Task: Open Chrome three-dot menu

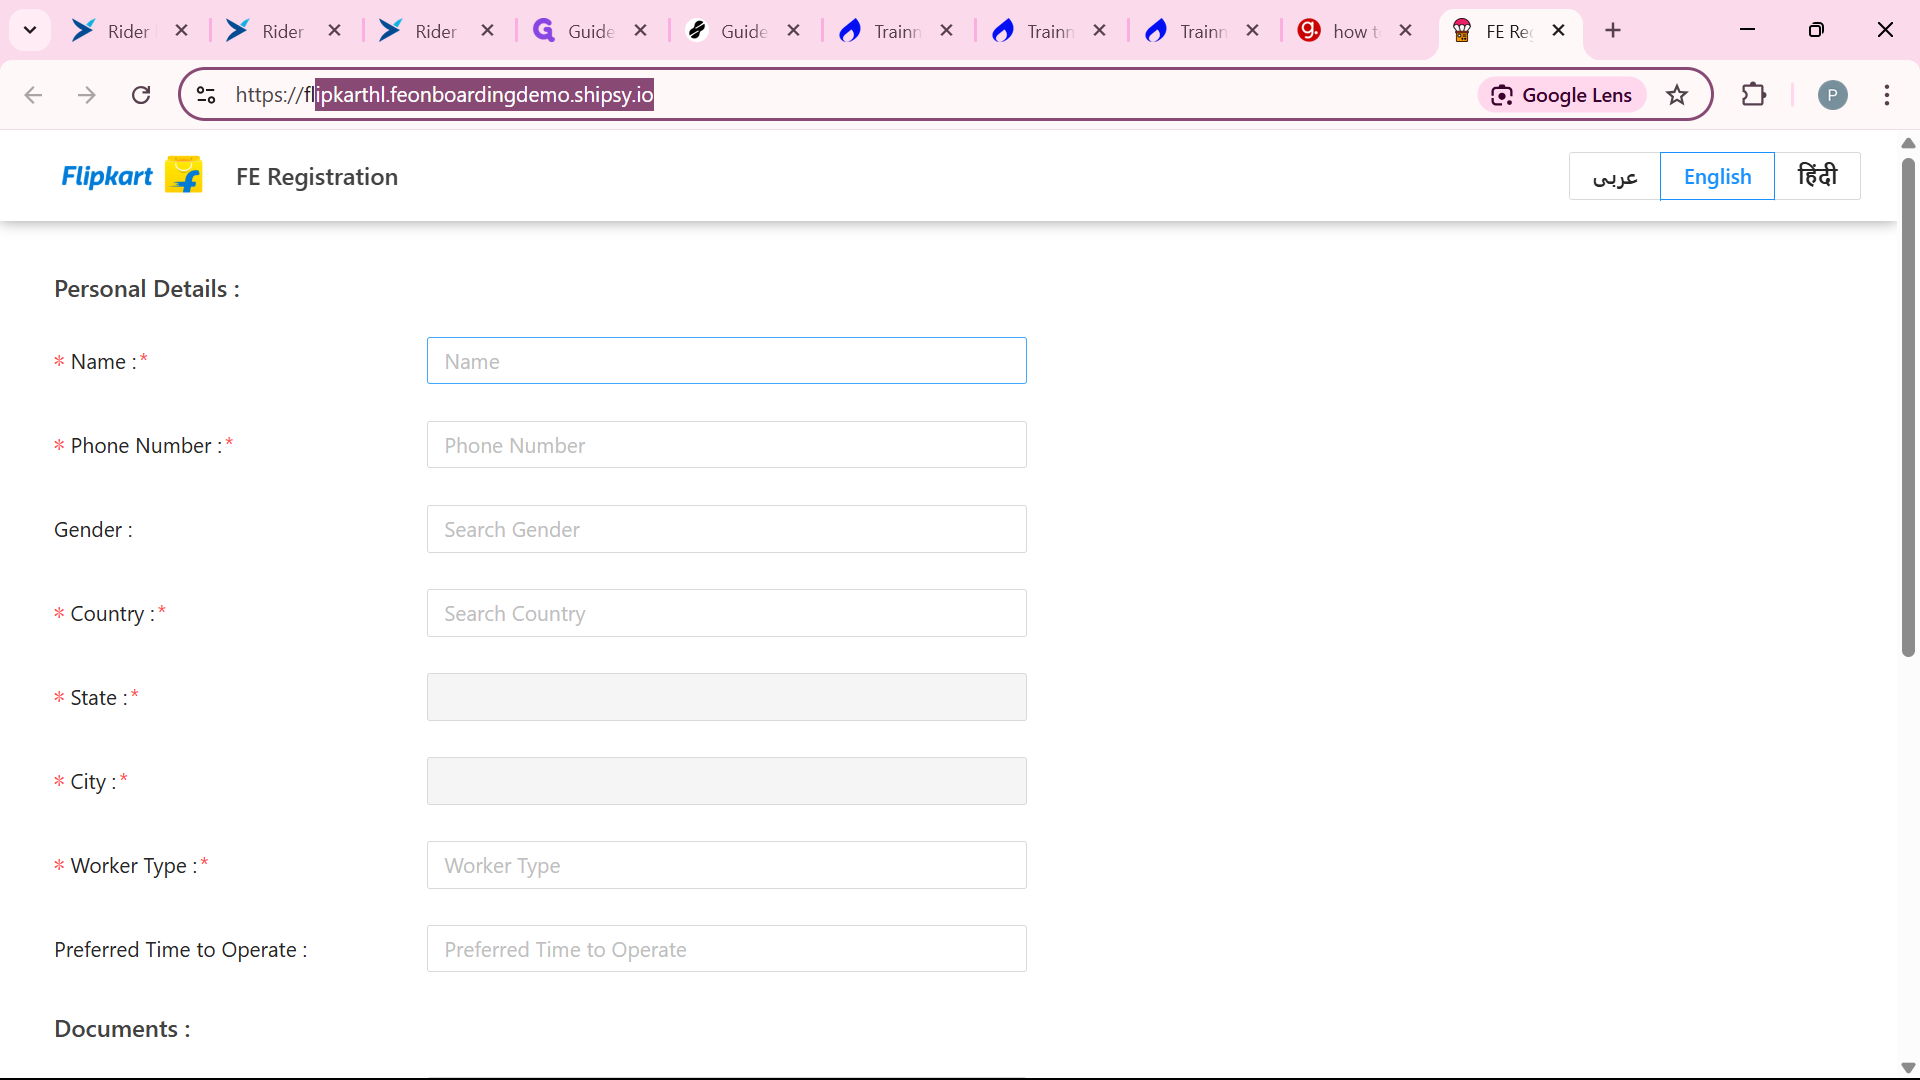Action: [x=1887, y=95]
